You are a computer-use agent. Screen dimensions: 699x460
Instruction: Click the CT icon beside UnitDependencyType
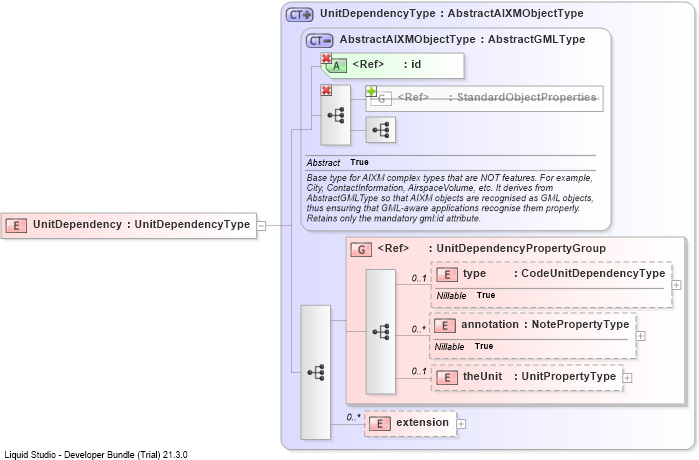click(300, 15)
